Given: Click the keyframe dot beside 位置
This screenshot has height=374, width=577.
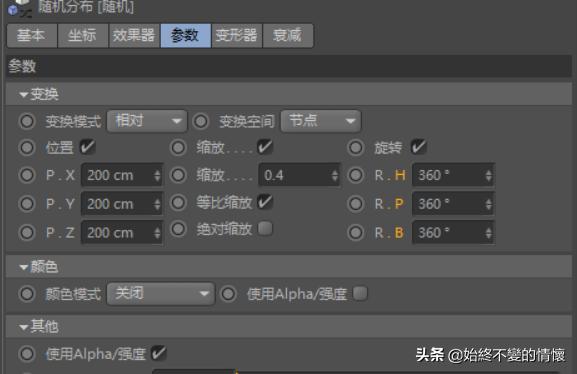Looking at the screenshot, I should coord(27,148).
